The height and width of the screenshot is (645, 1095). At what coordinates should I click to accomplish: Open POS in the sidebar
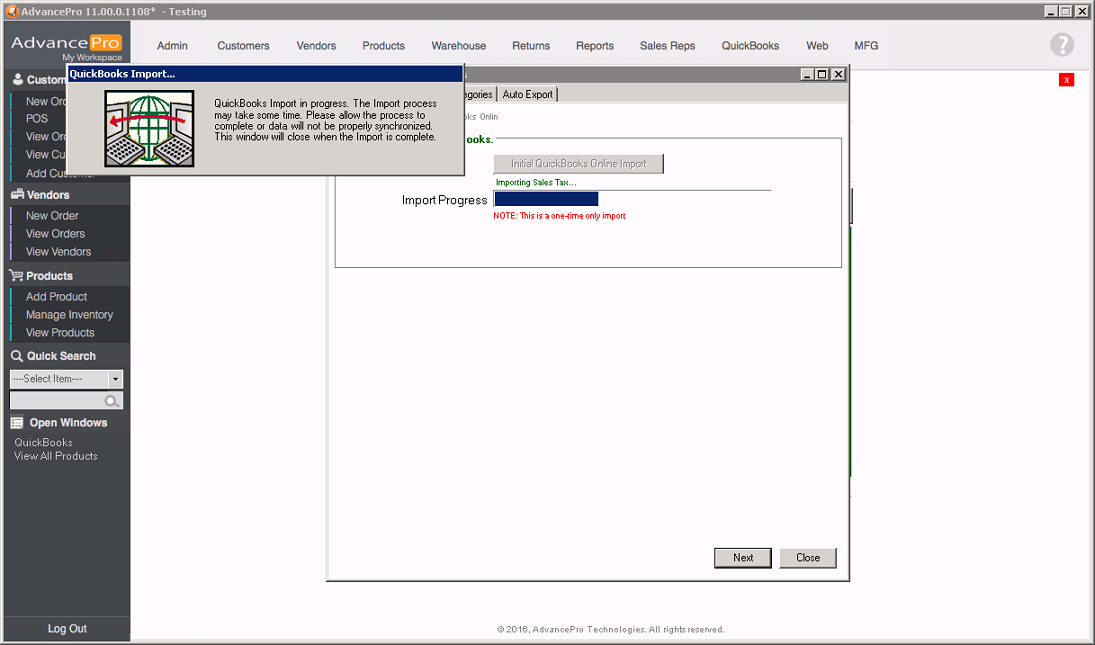pyautogui.click(x=37, y=119)
